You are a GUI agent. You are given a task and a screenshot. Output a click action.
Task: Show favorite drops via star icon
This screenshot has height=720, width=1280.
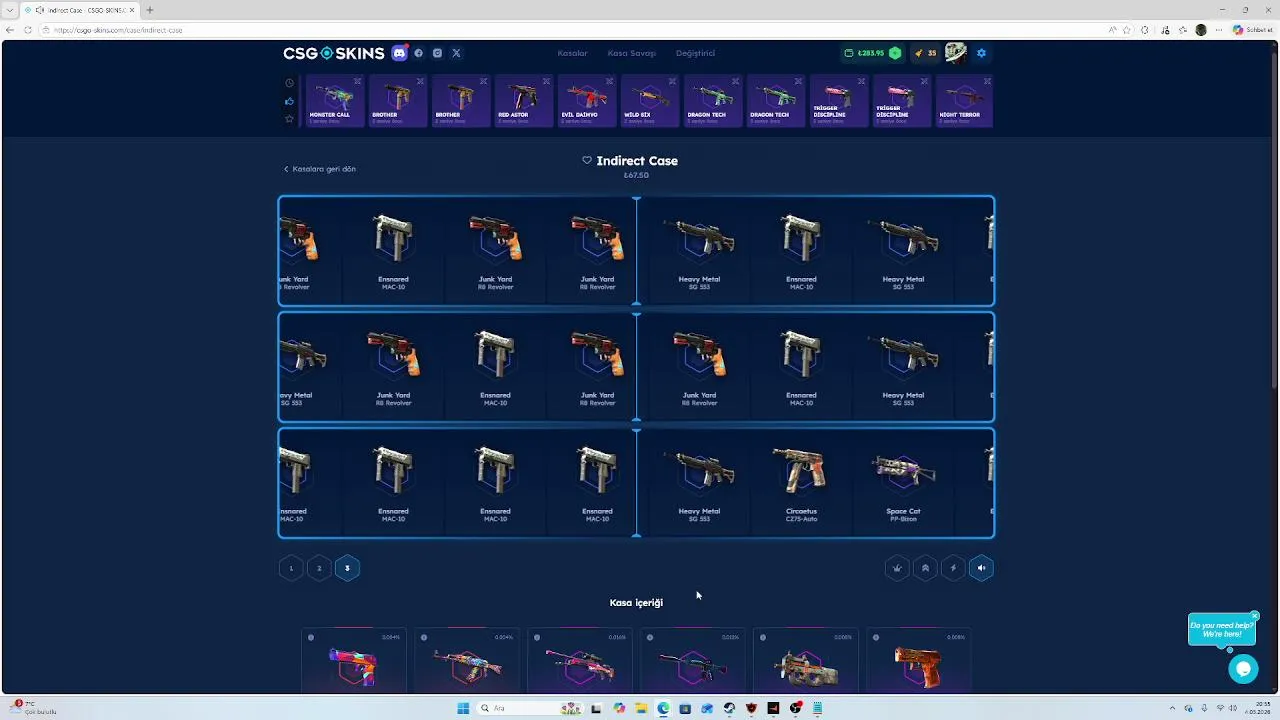pyautogui.click(x=289, y=119)
